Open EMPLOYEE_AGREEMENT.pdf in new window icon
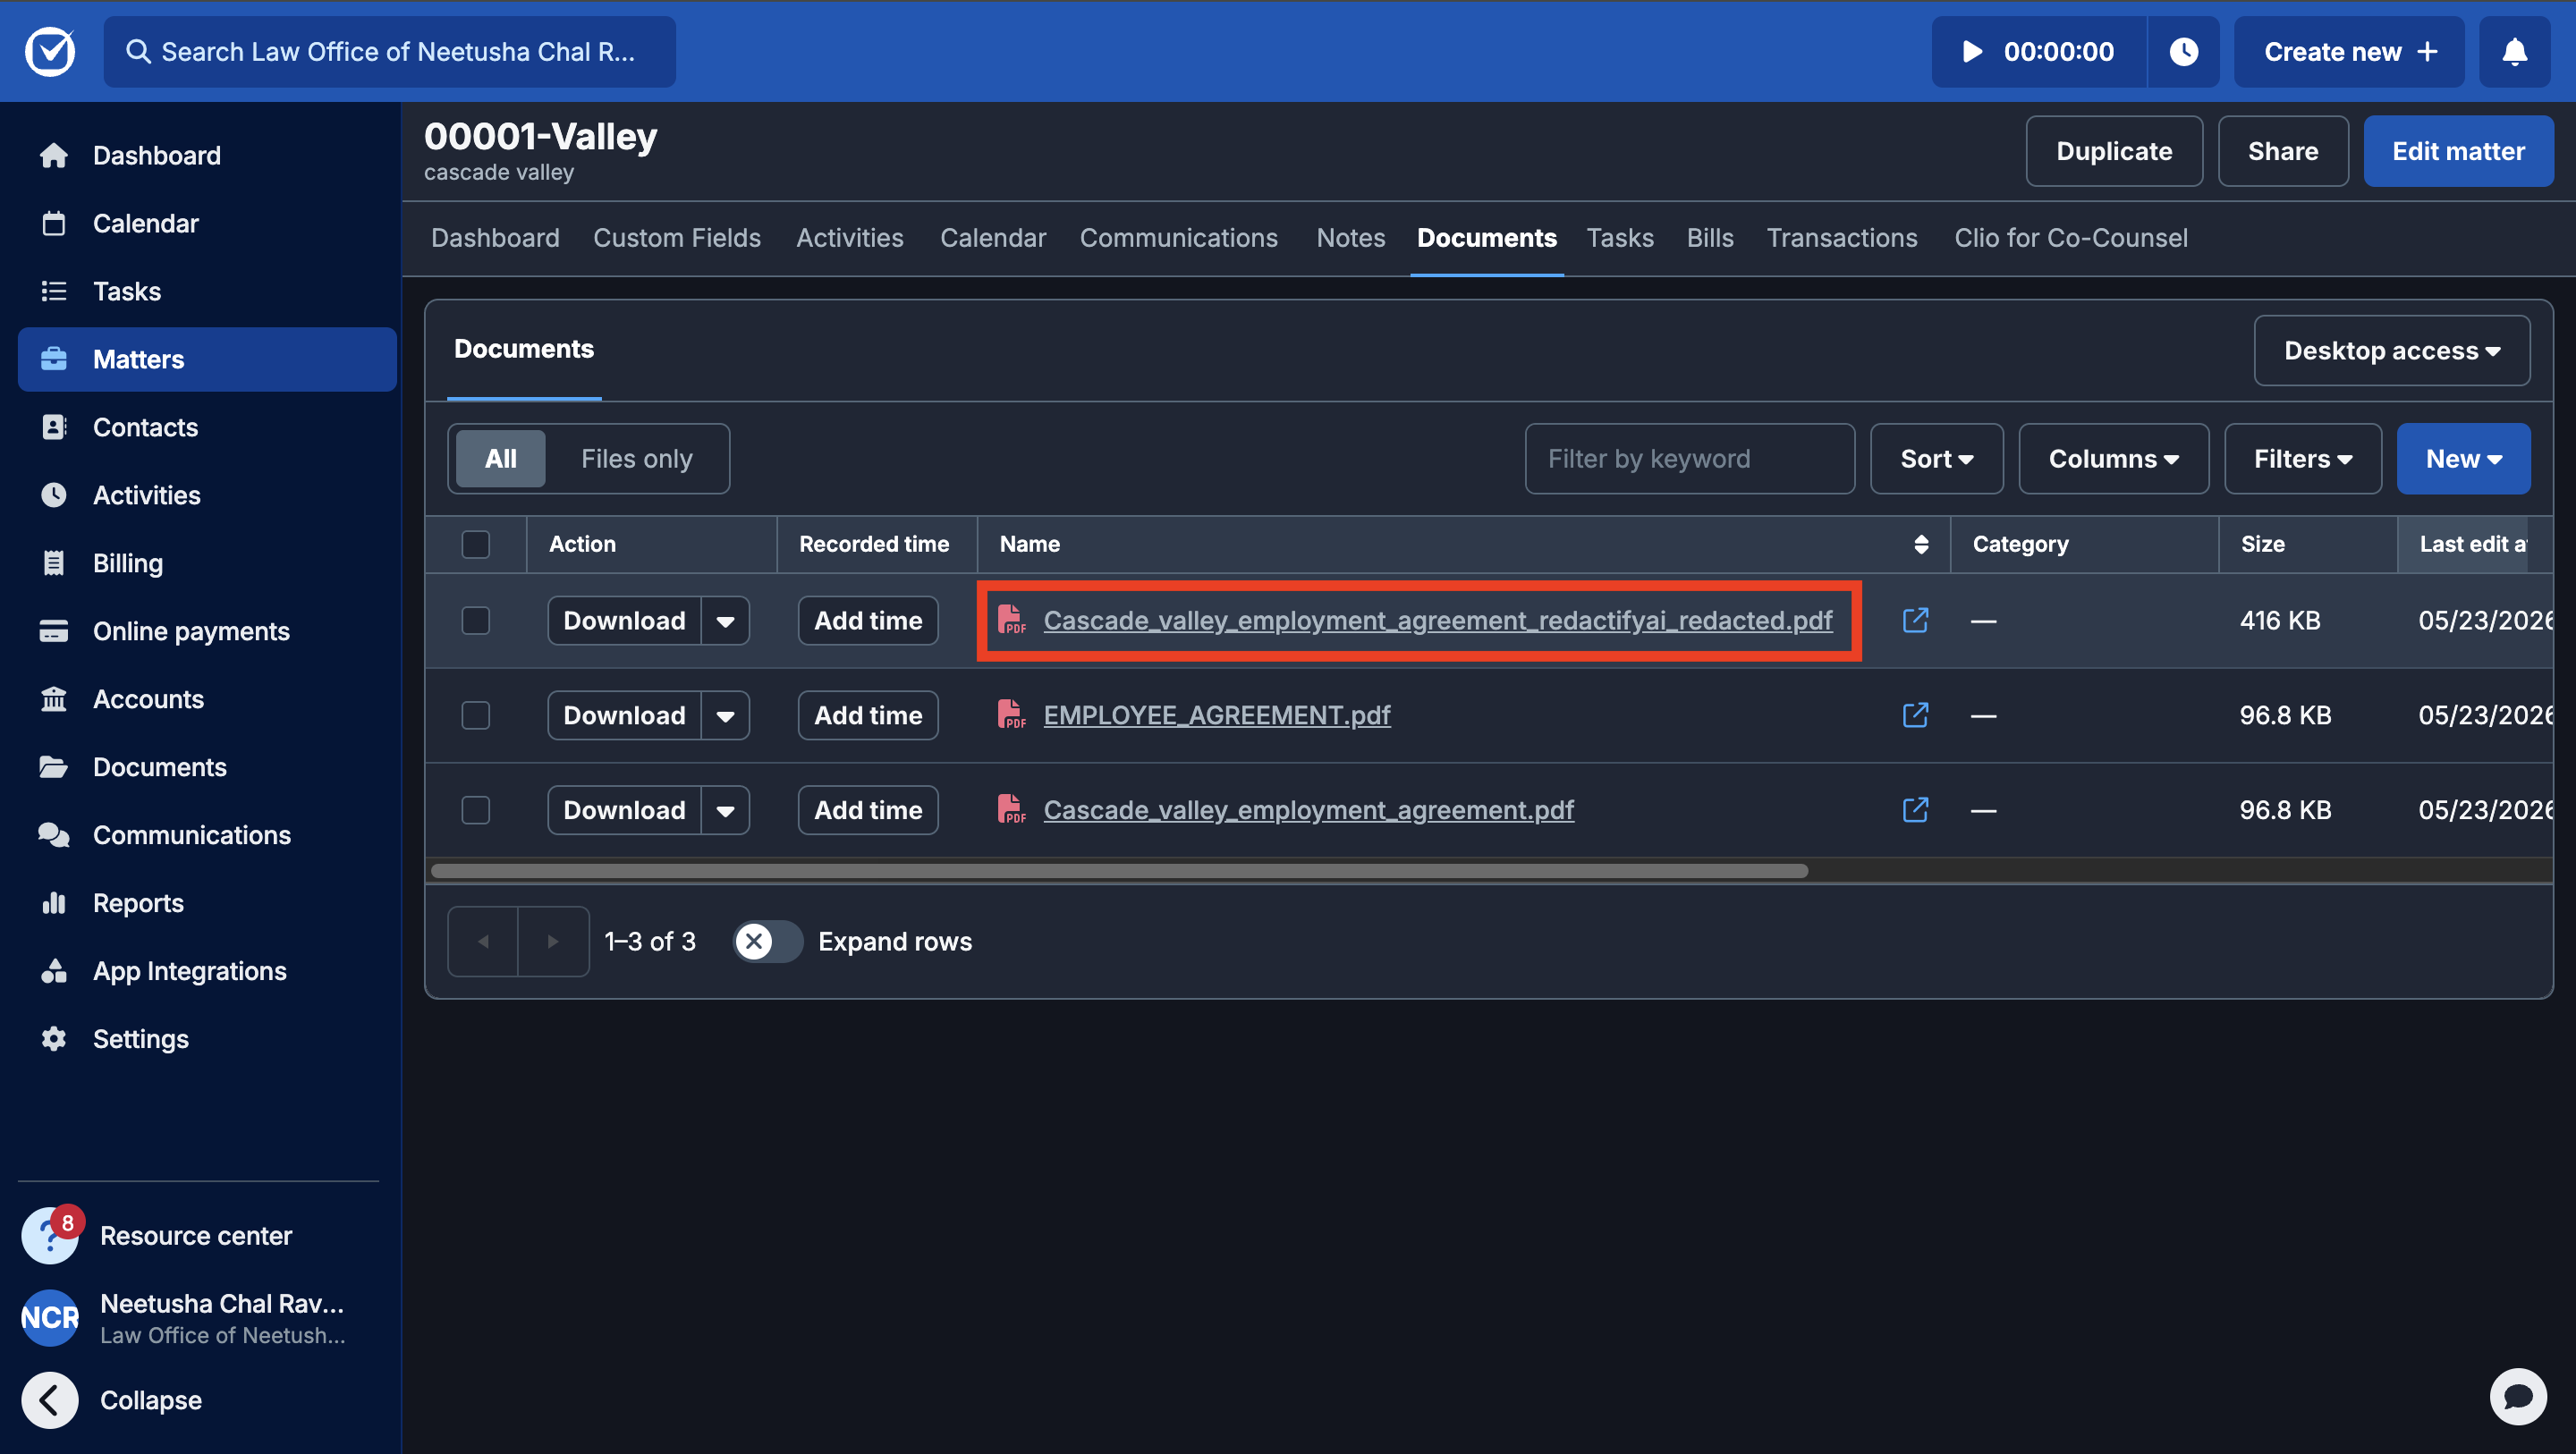2576x1454 pixels. pos(1915,715)
